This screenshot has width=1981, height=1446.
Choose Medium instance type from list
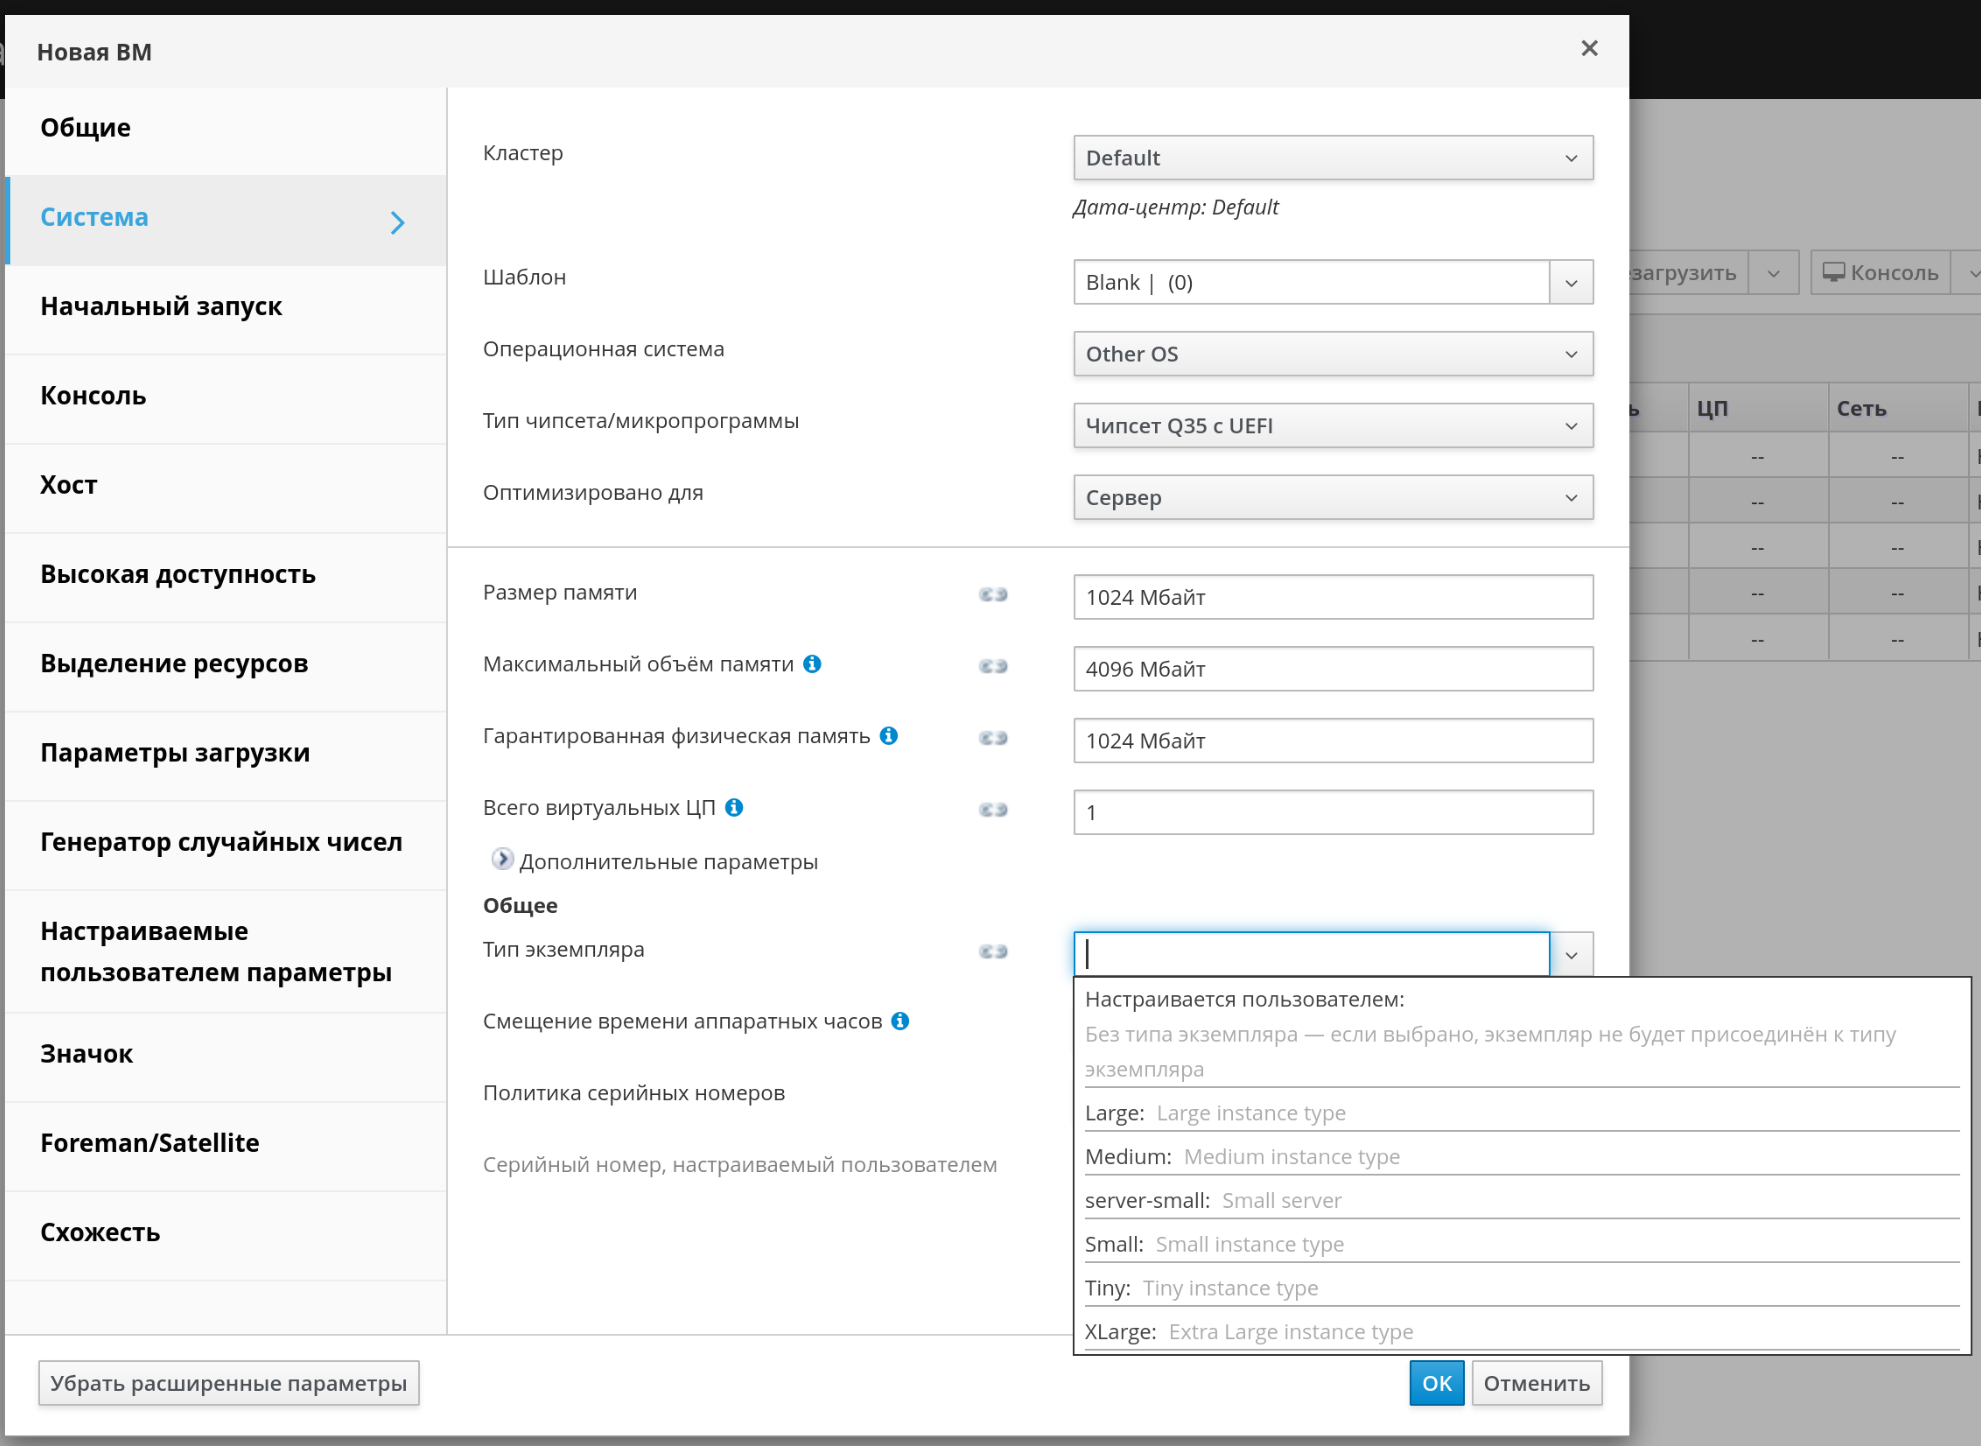tap(1242, 1157)
